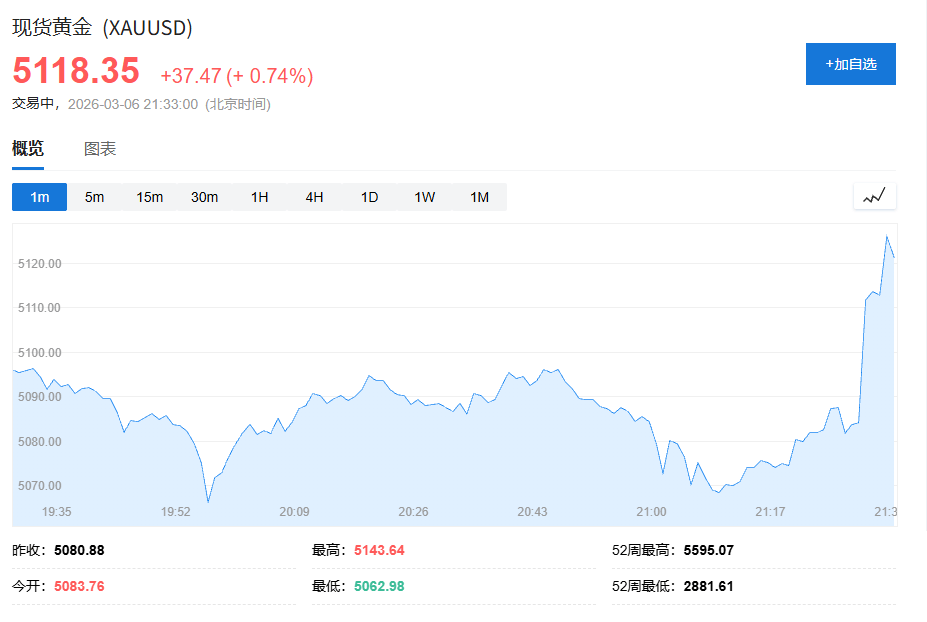
Task: Switch chart to 15m interval
Action: tap(149, 197)
